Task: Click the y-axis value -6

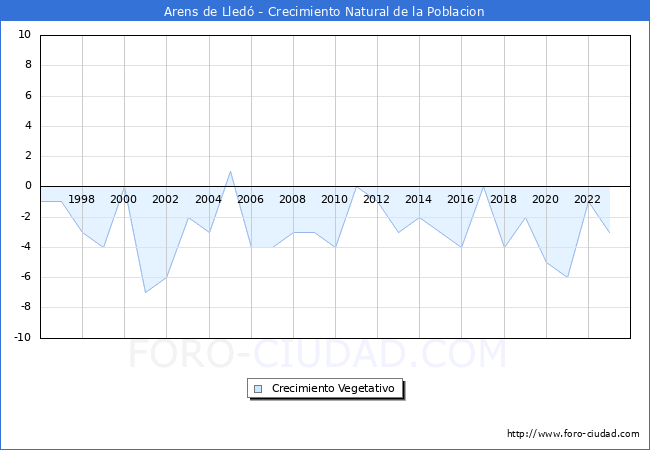Action: tap(26, 277)
